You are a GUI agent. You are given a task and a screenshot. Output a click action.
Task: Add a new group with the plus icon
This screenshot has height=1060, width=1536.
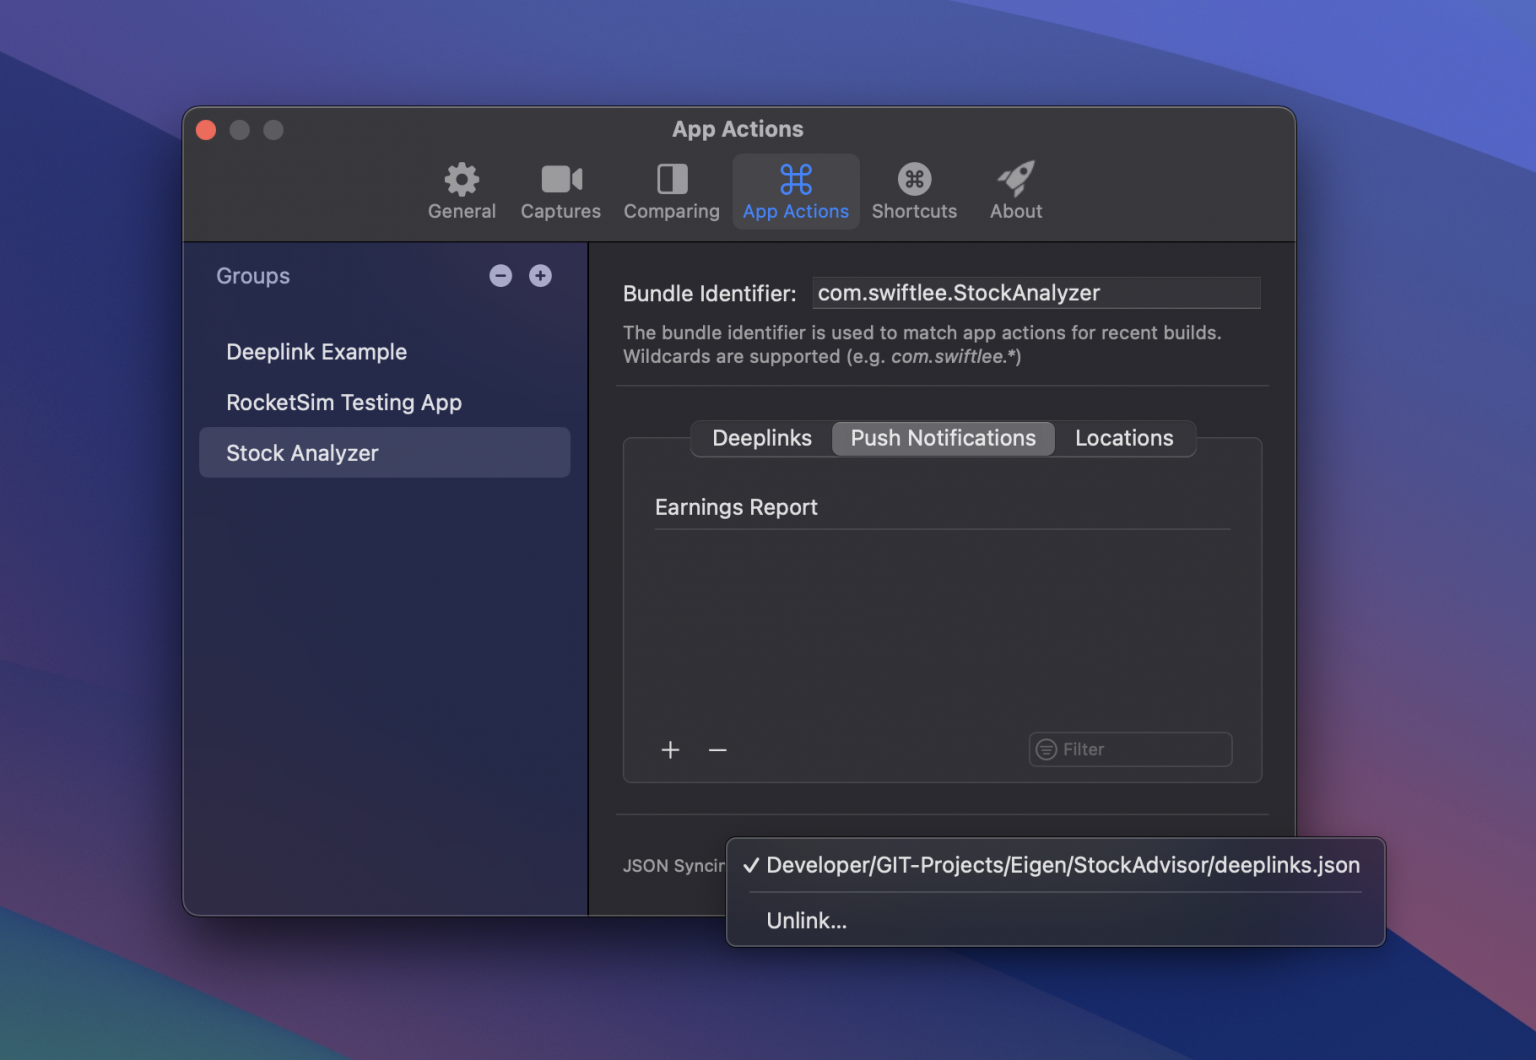tap(540, 276)
